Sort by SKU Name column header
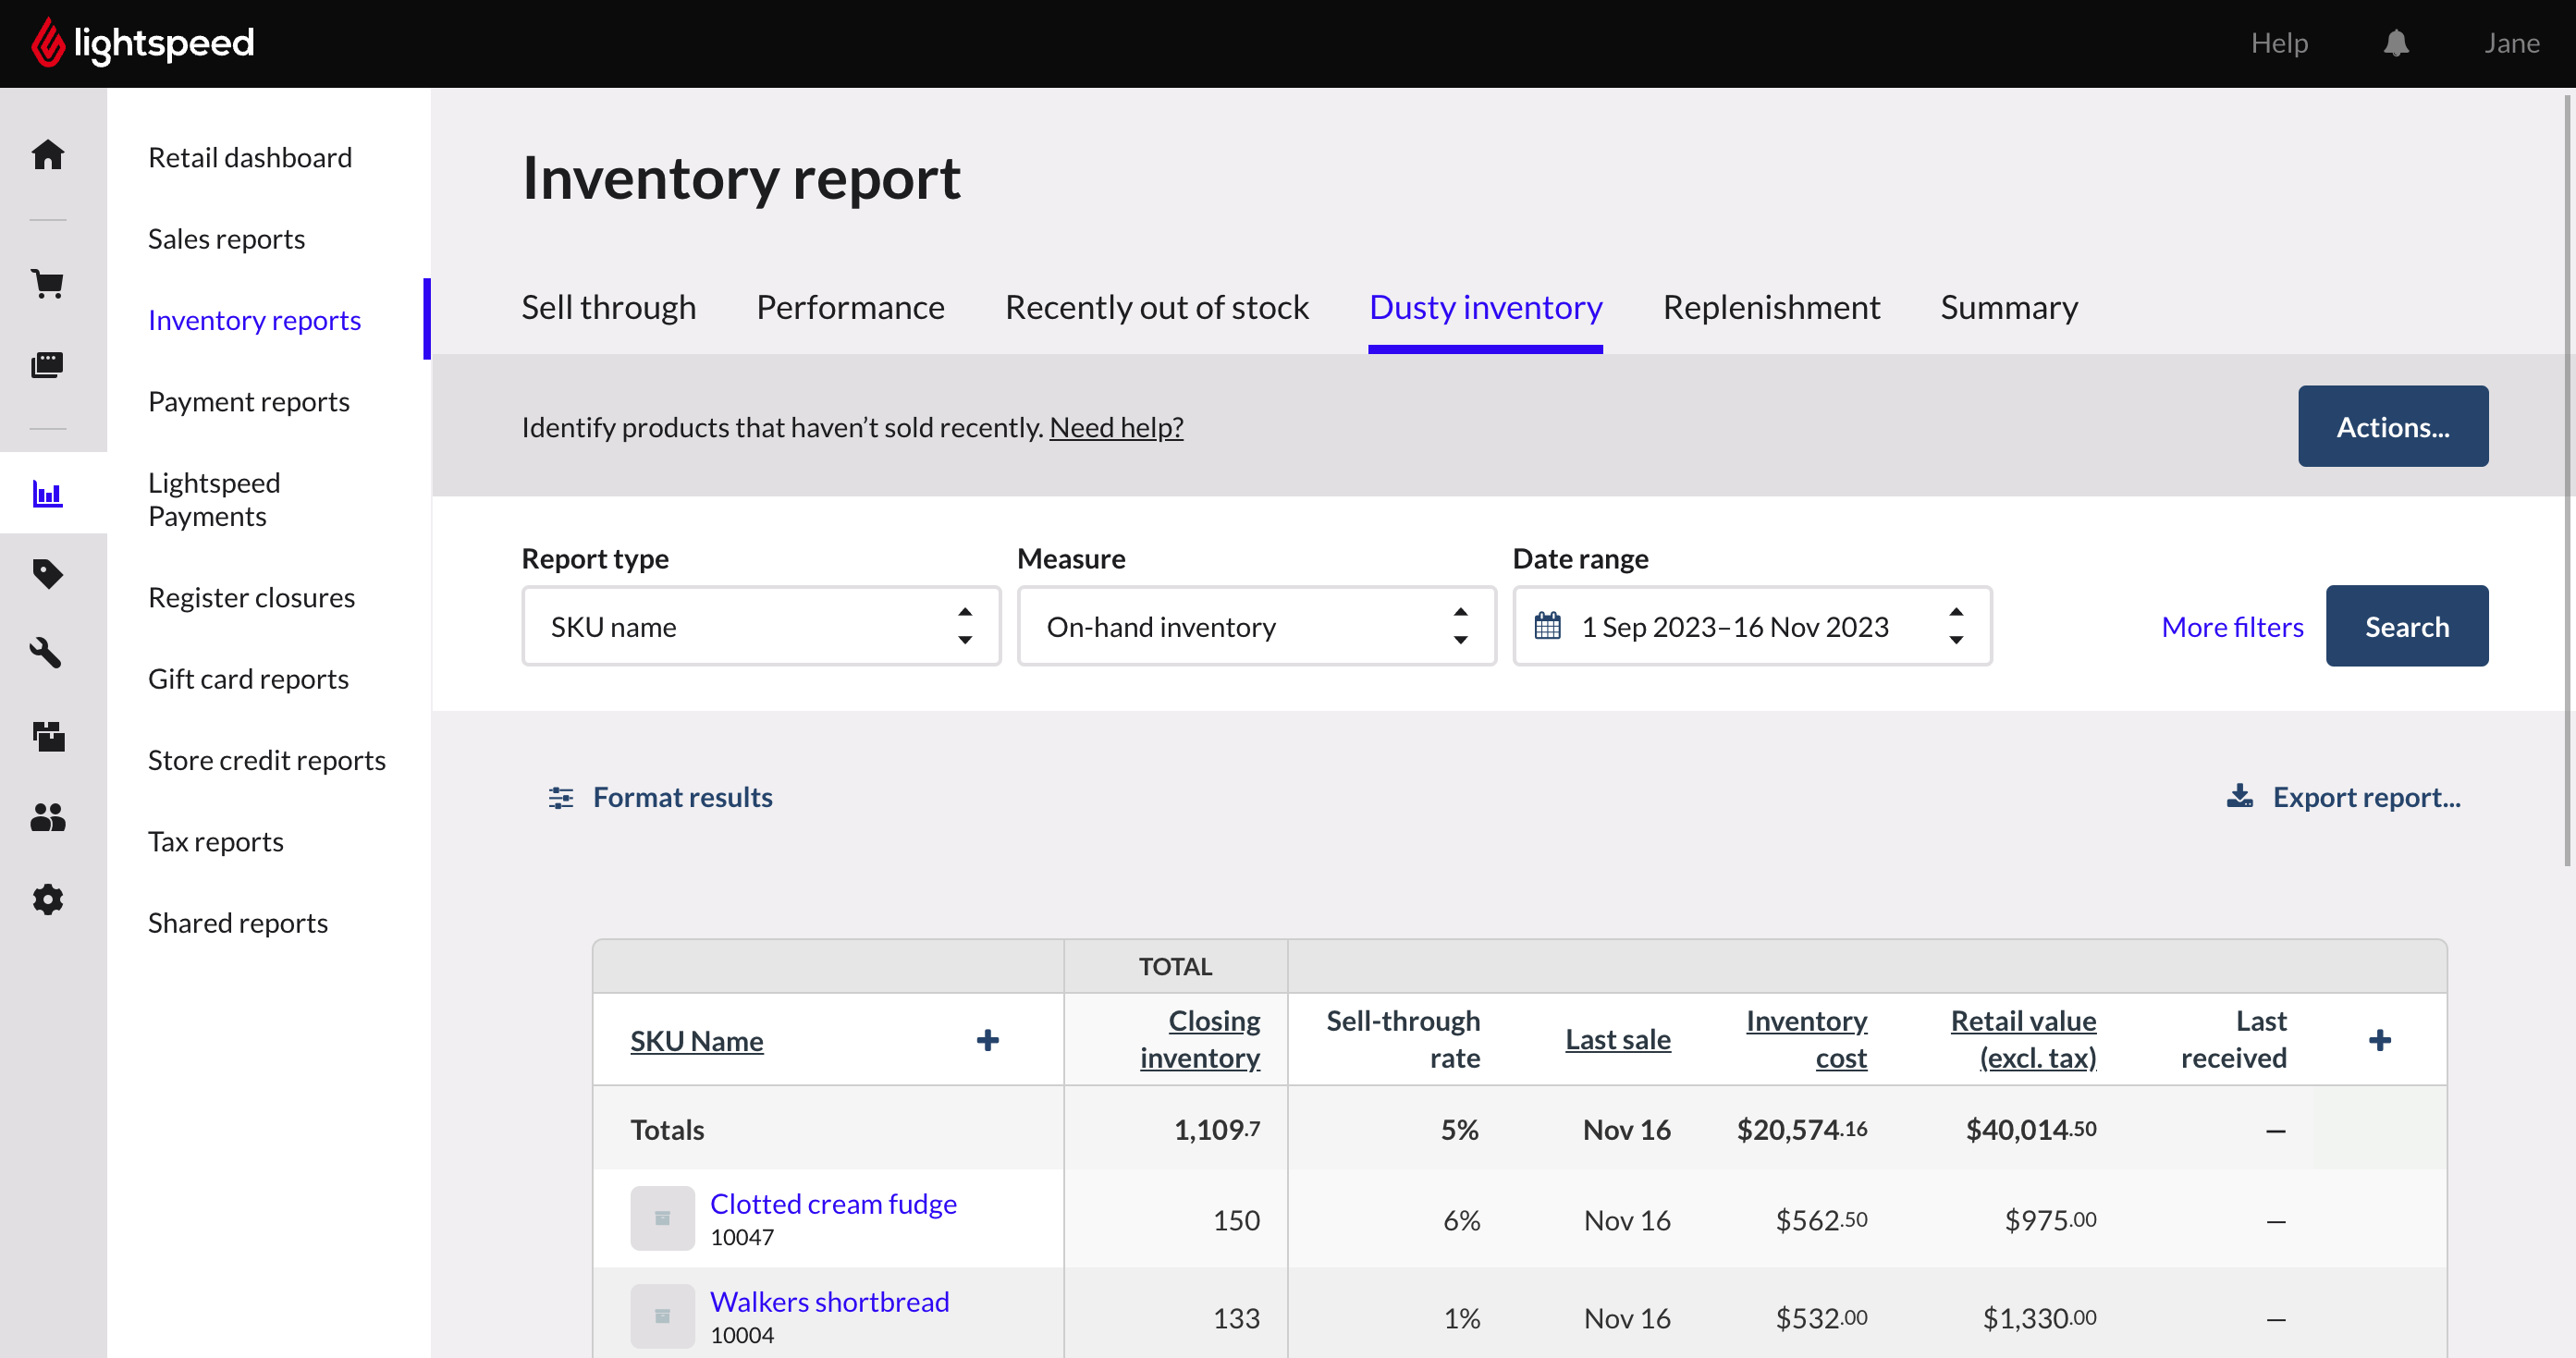2576x1358 pixels. point(696,1040)
